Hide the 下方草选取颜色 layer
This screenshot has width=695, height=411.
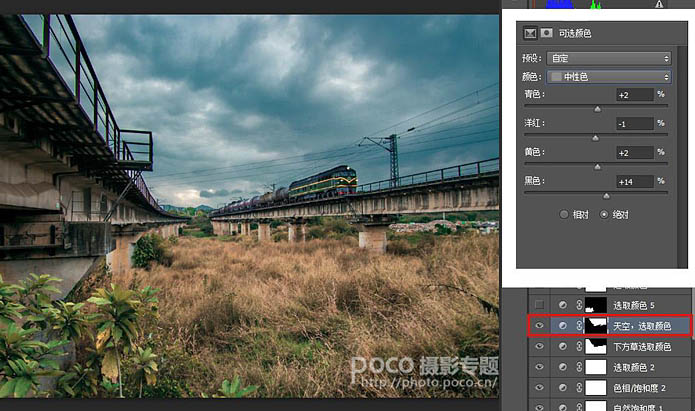[x=539, y=346]
